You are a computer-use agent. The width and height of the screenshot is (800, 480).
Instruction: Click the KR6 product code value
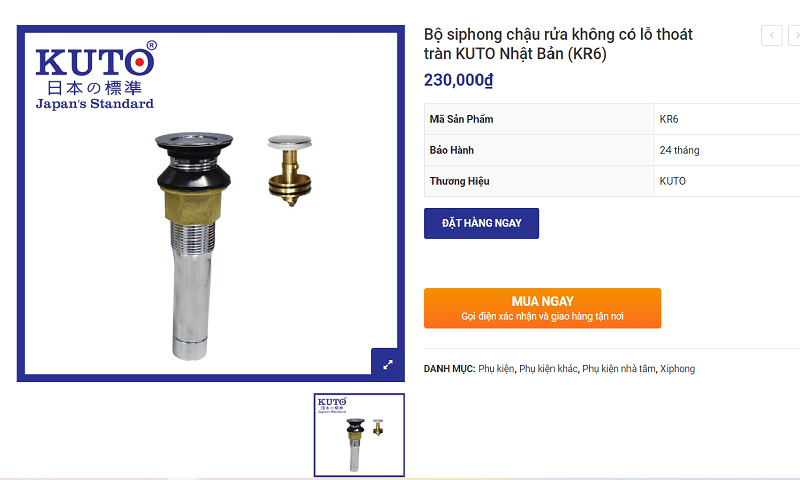(x=668, y=119)
